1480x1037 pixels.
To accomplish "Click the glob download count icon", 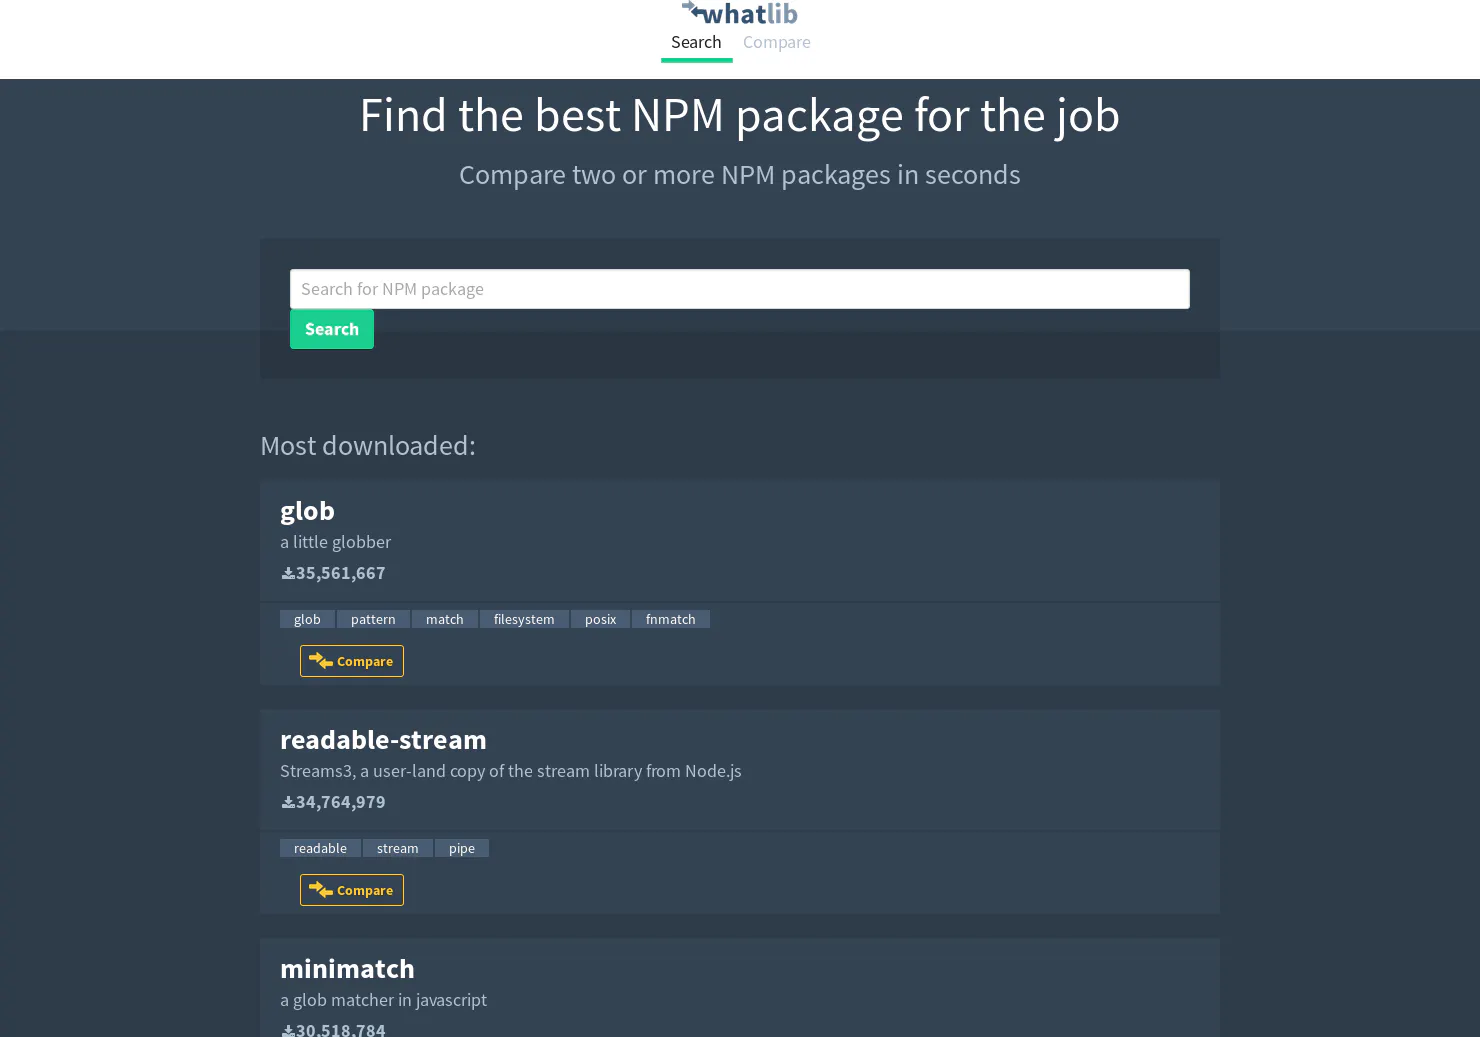I will click(288, 574).
